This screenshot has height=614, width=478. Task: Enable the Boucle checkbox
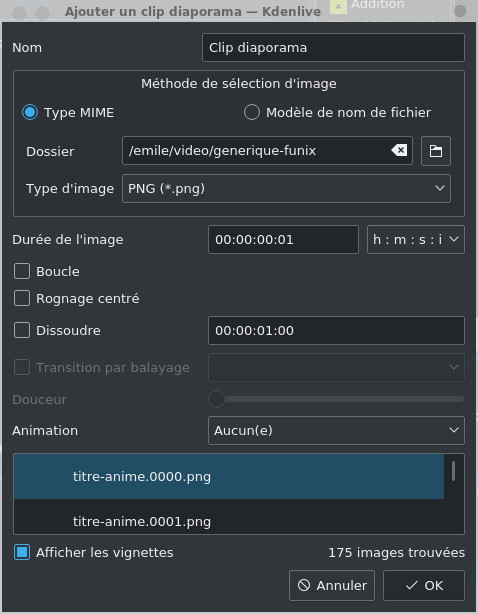click(22, 271)
